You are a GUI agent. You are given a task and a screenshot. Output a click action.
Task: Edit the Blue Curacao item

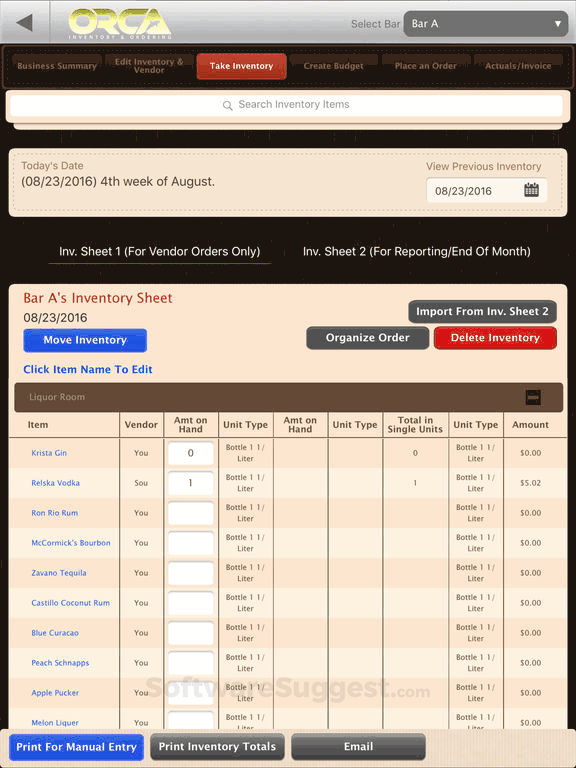pos(55,633)
